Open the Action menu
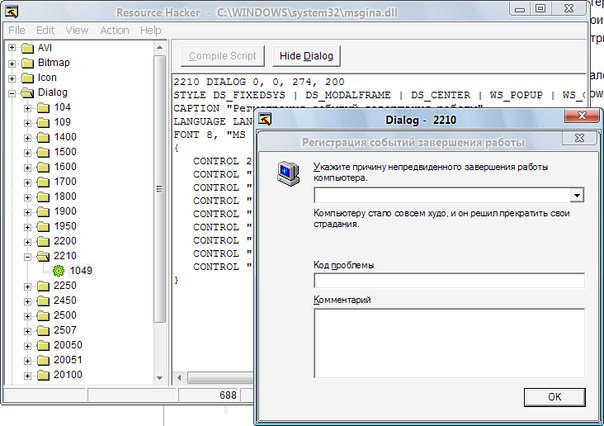The height and width of the screenshot is (426, 604). [114, 30]
